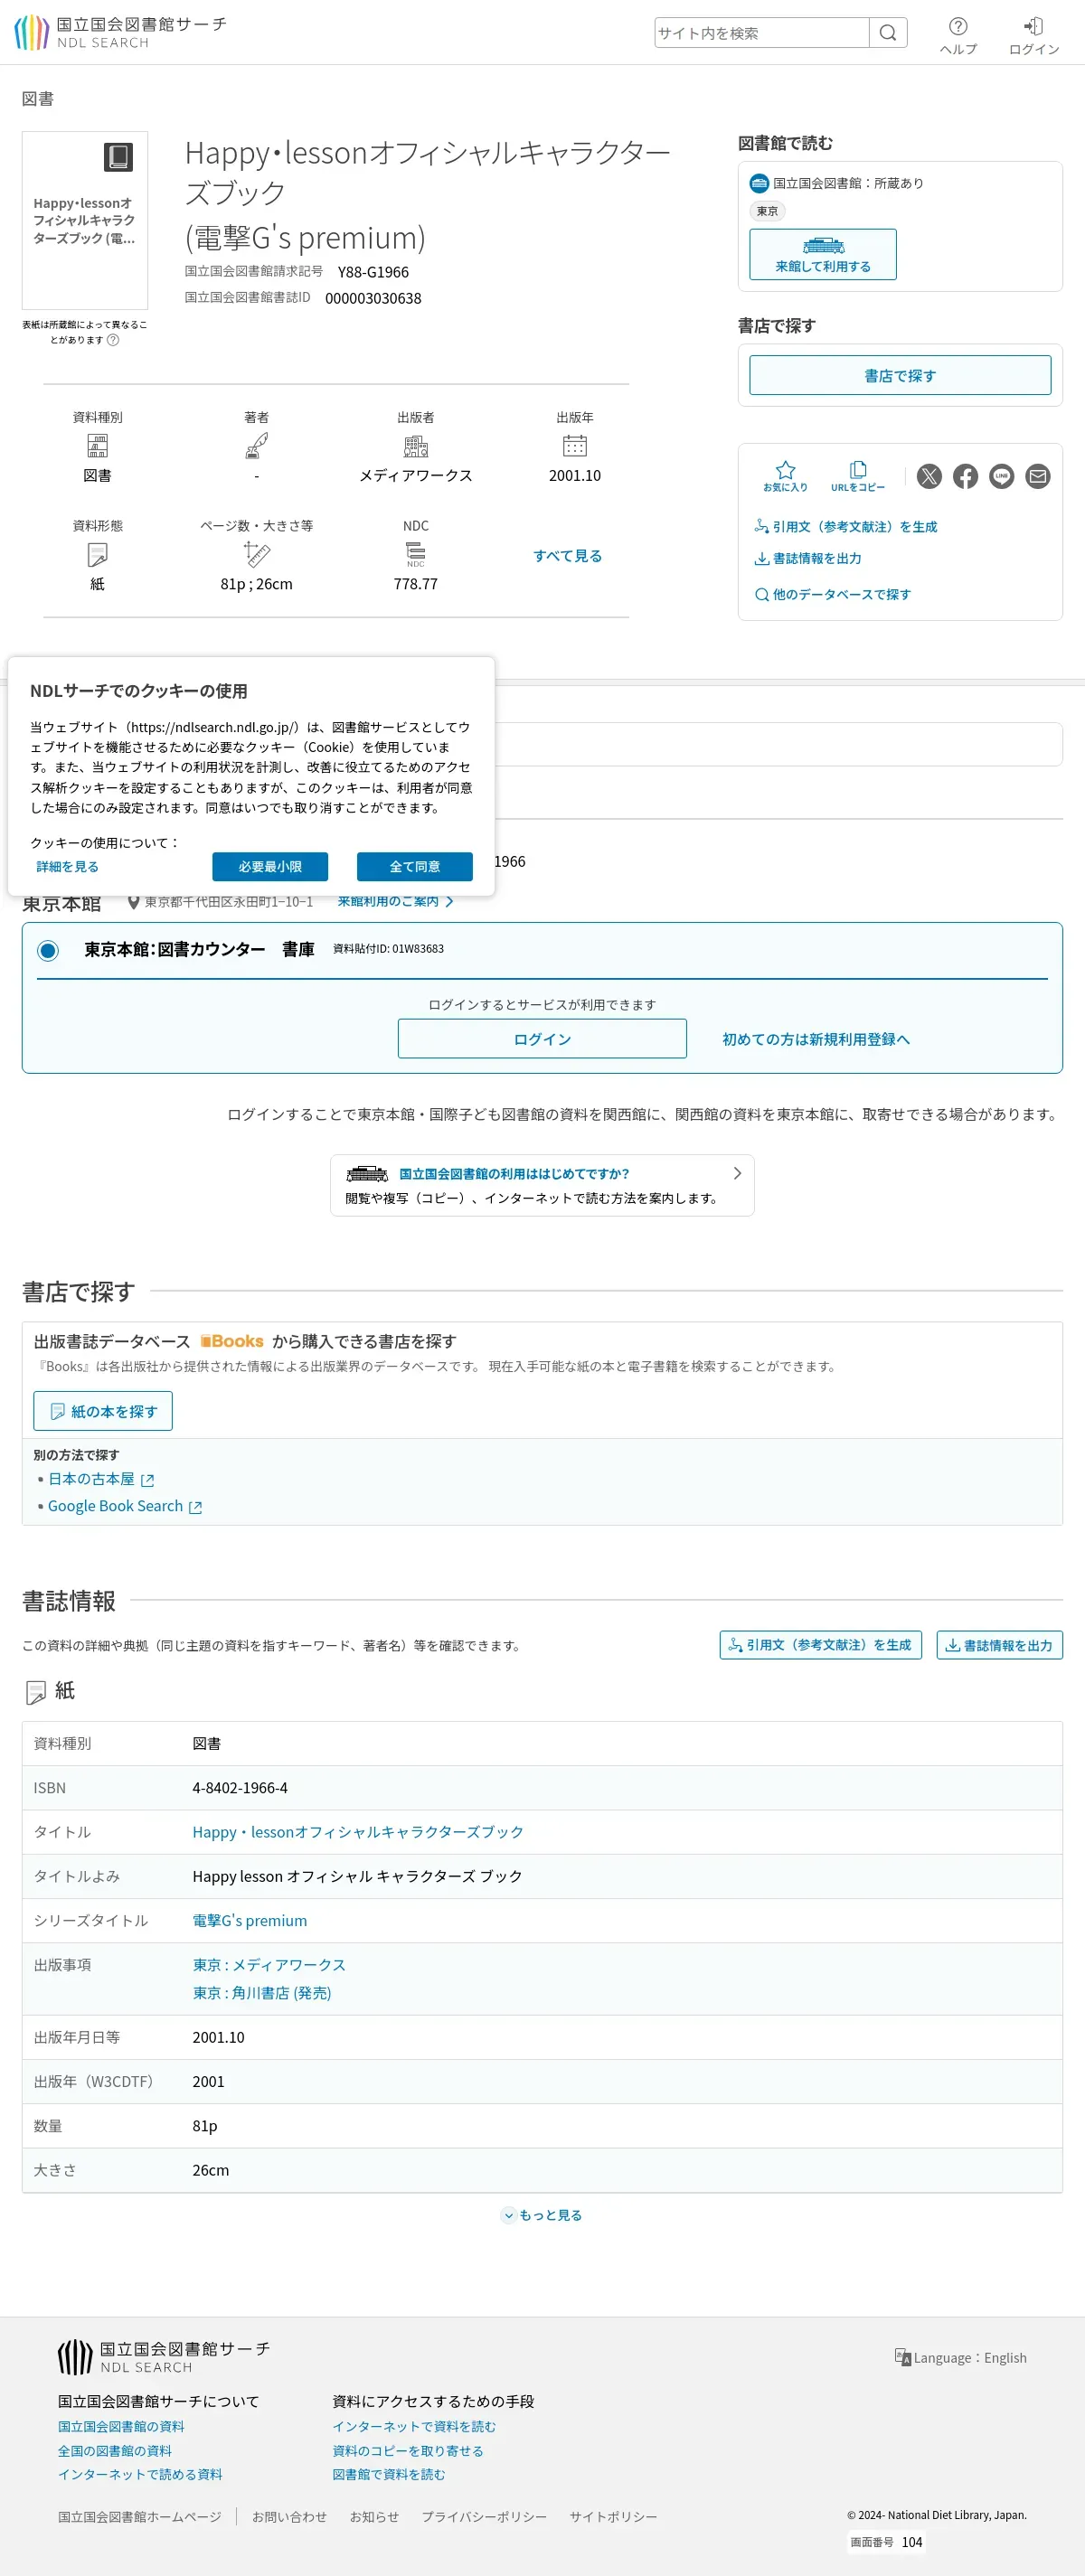This screenshot has width=1085, height=2576.
Task: Focus the サイト内を検索 search field
Action: click(x=761, y=33)
